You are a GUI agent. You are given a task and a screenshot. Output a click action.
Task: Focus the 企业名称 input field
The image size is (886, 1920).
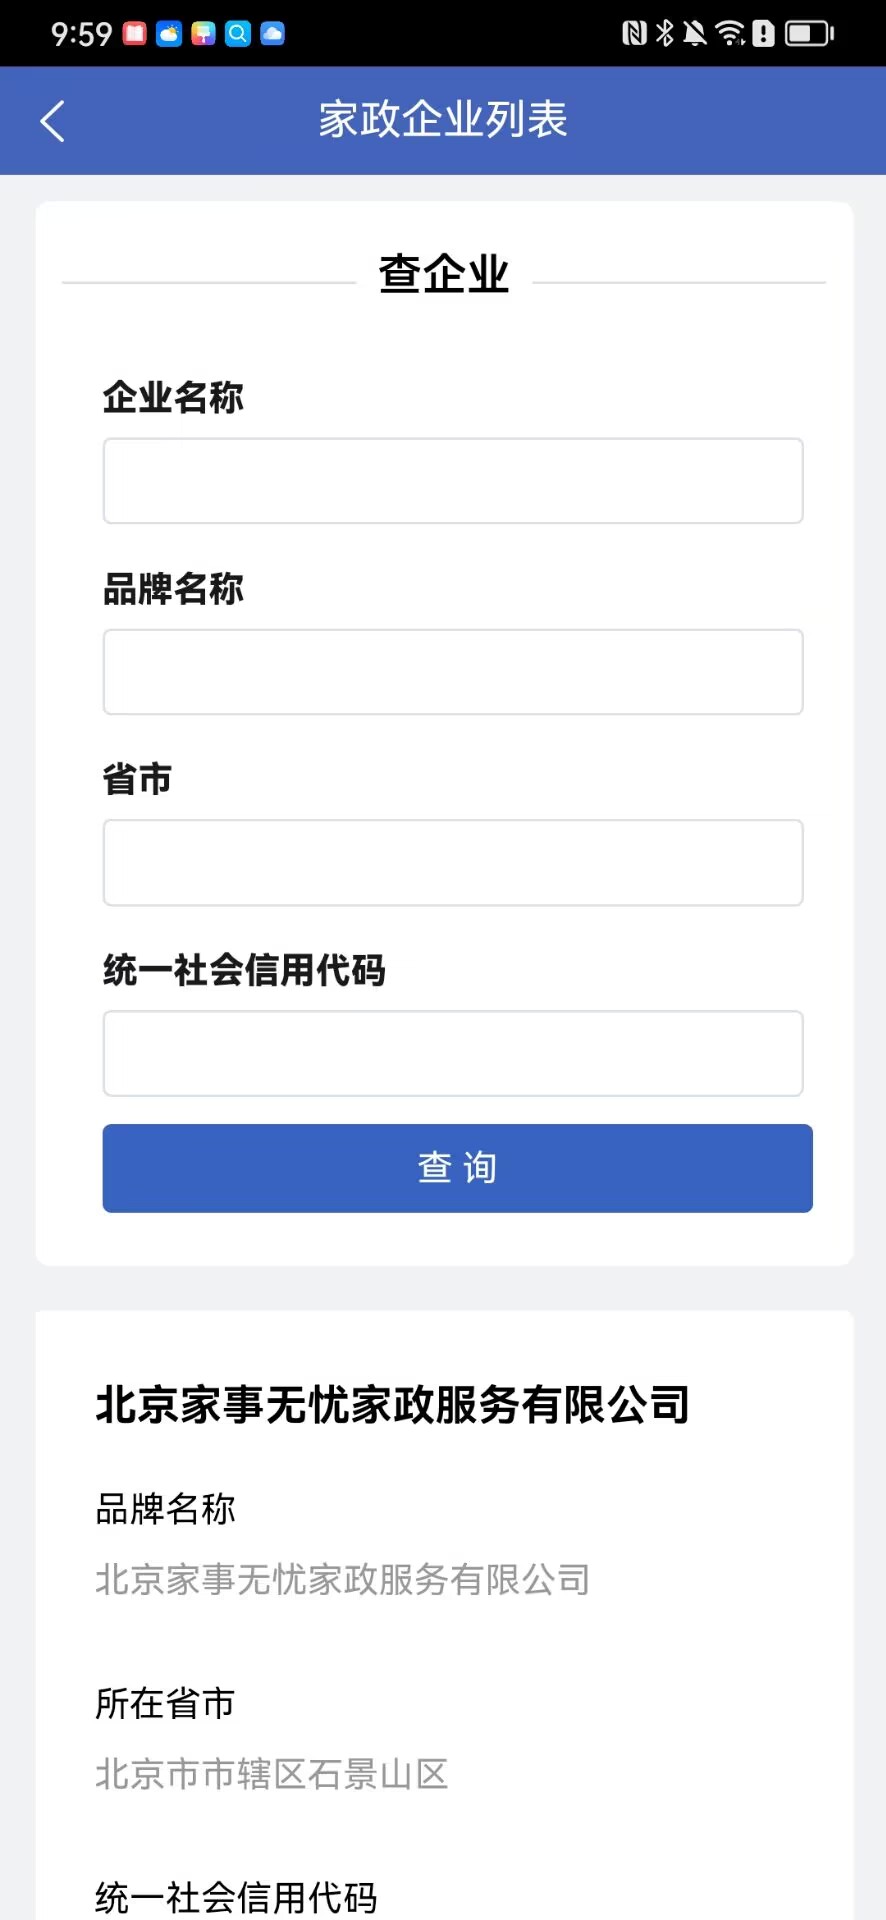[x=453, y=481]
